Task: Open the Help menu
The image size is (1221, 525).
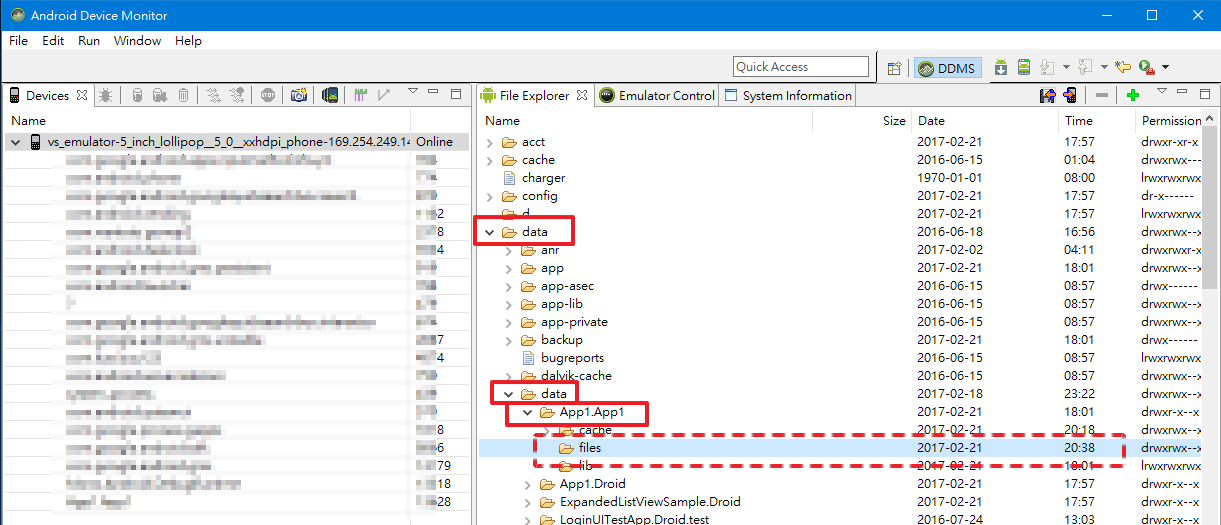Action: pyautogui.click(x=188, y=41)
